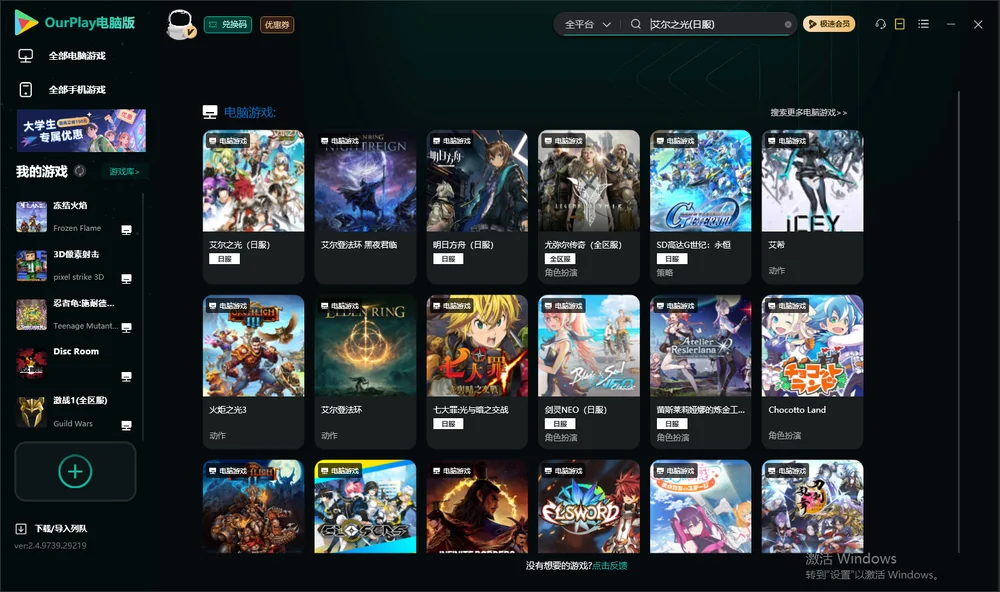Open customer service headset icon
The image size is (1000, 592).
[x=880, y=24]
